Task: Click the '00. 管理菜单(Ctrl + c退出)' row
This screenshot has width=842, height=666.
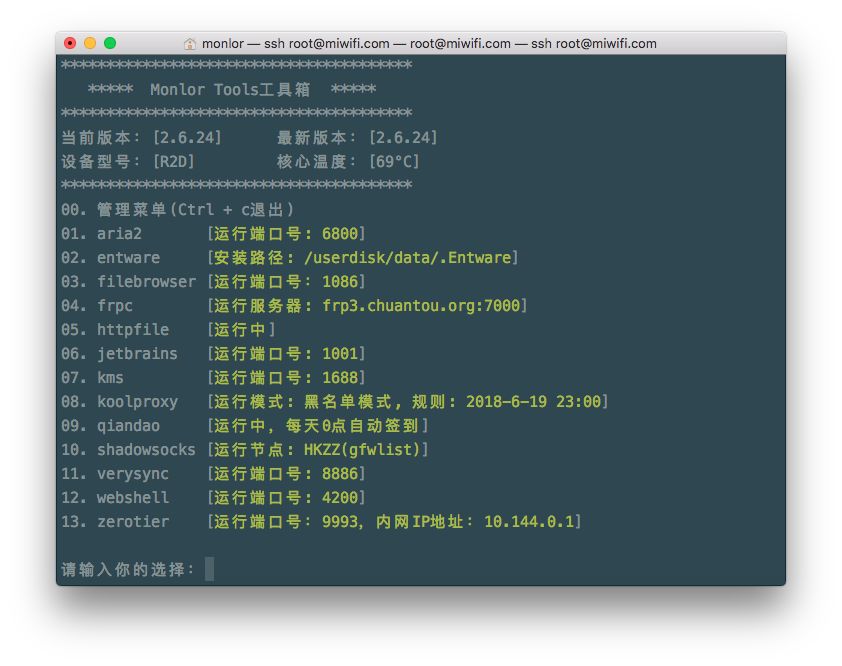Action: (x=178, y=209)
